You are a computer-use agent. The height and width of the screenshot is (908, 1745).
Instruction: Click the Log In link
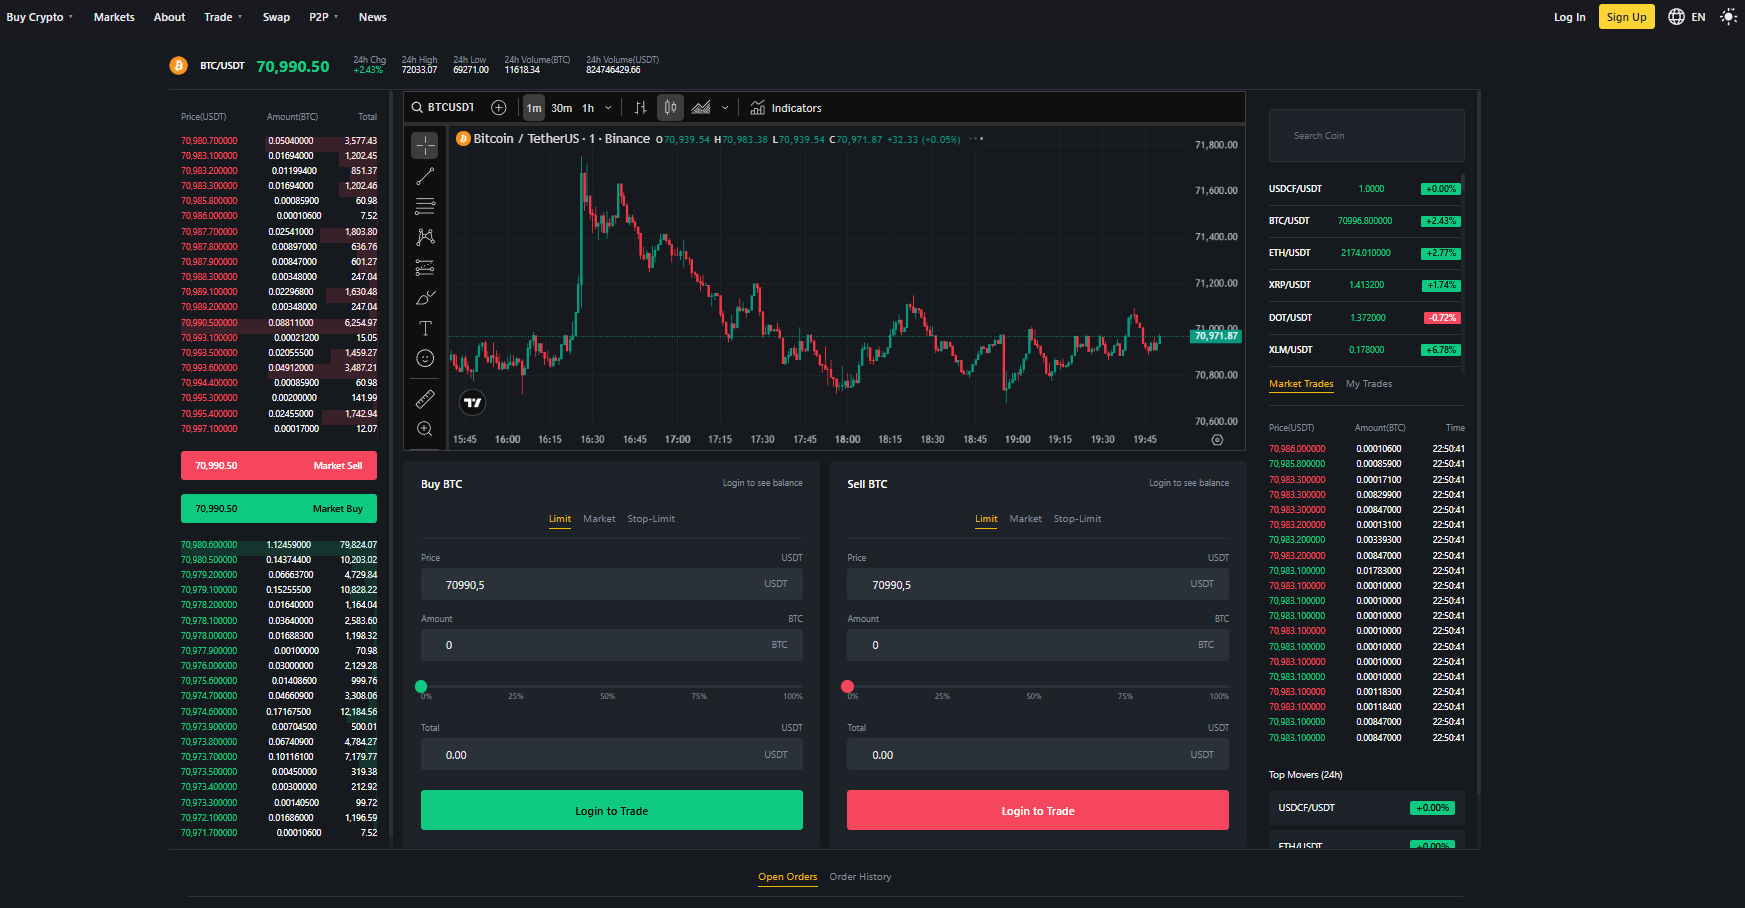point(1569,17)
